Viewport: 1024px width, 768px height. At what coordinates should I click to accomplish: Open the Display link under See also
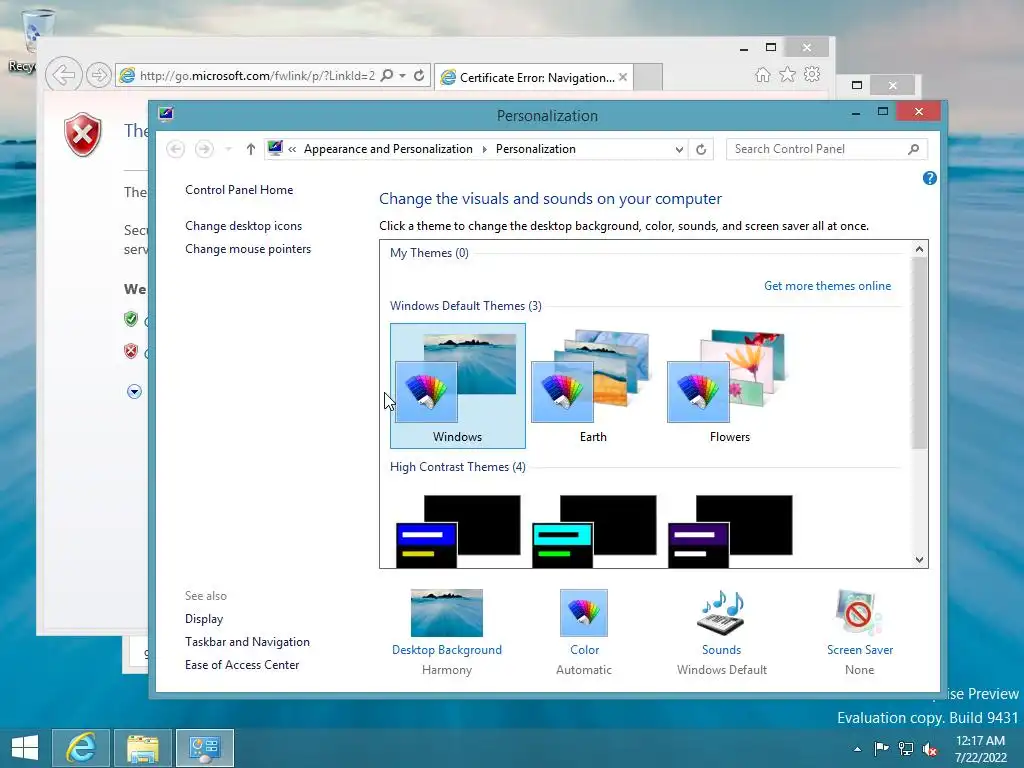click(204, 619)
